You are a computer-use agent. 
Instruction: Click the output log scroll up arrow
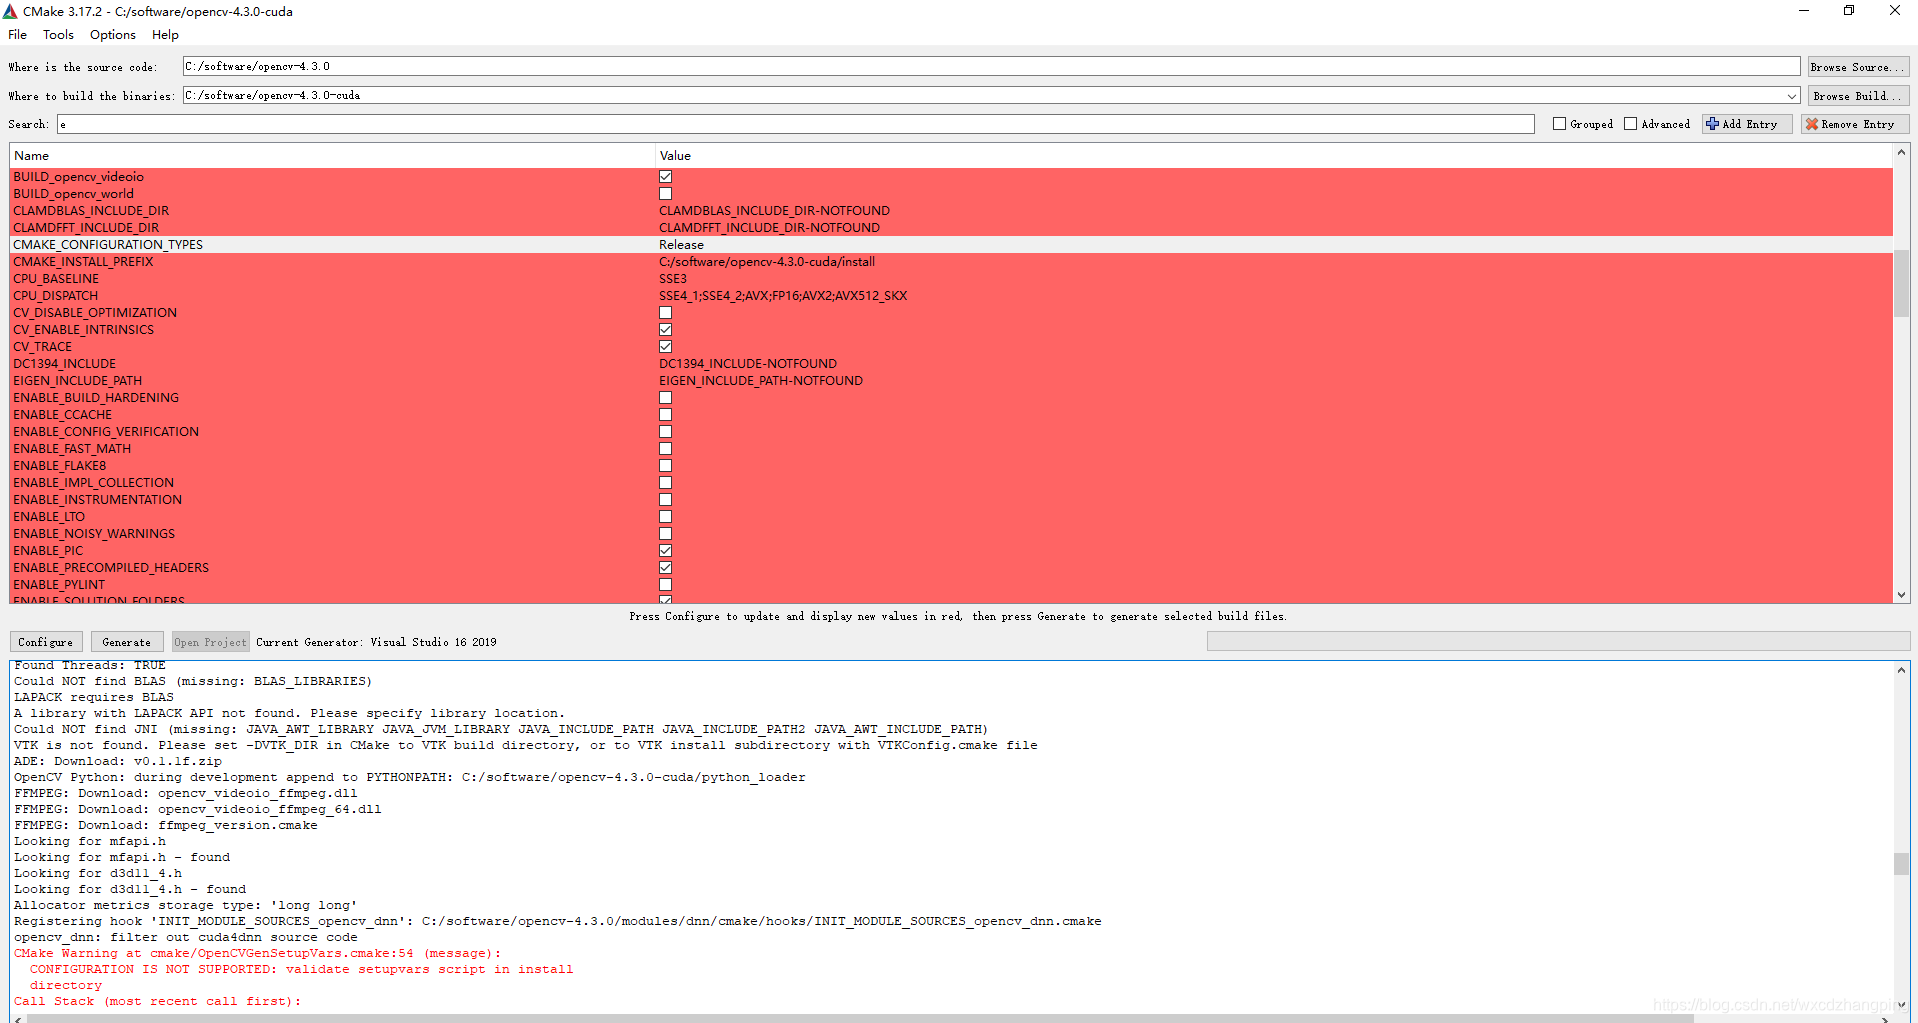[1901, 670]
